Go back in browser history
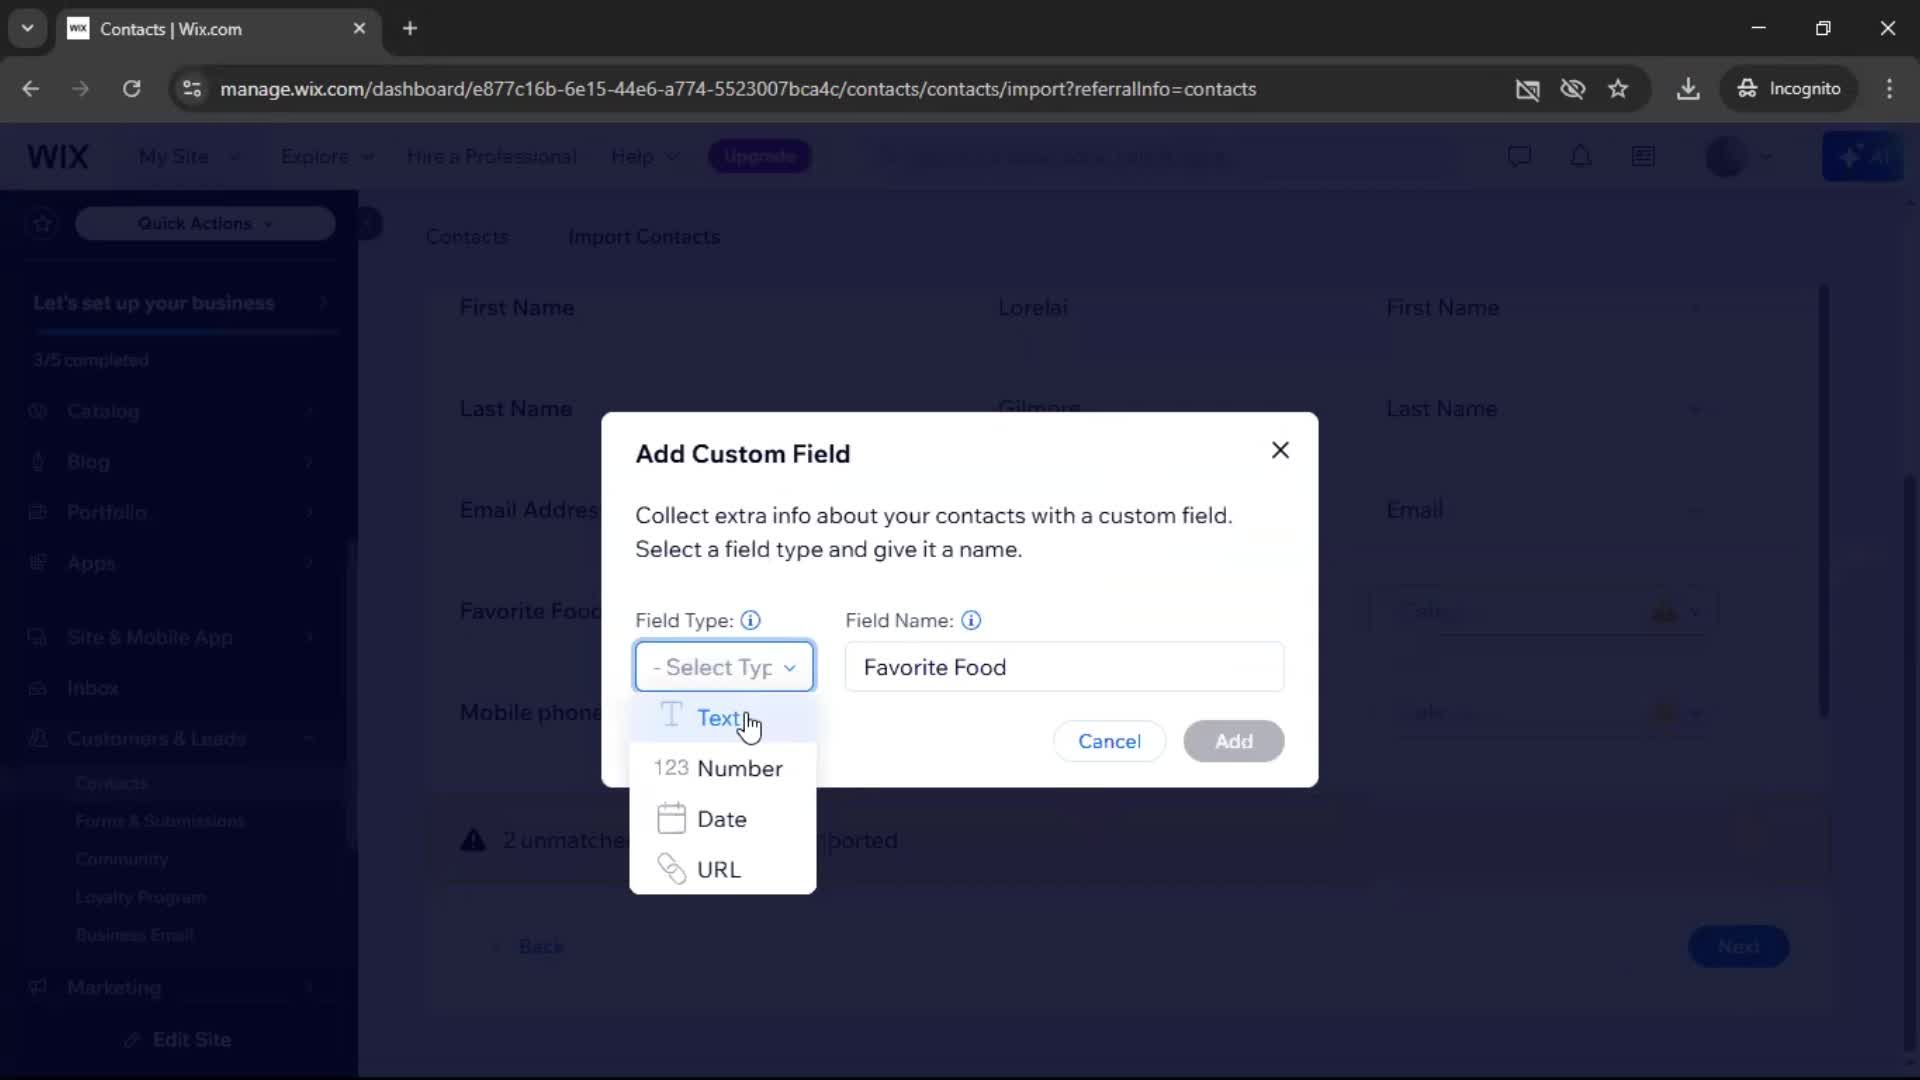The image size is (1920, 1080). coord(31,89)
